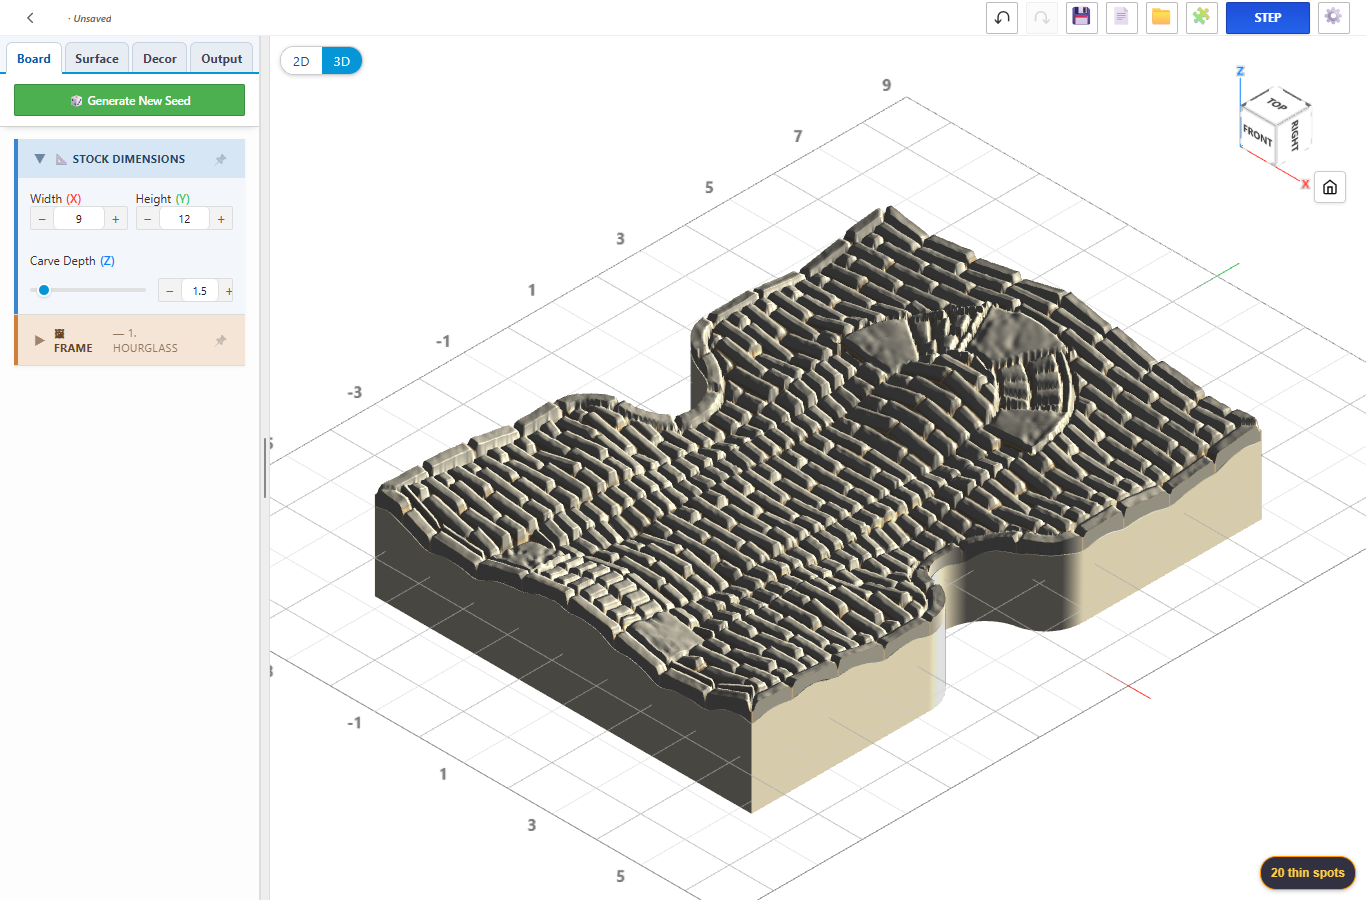
Task: Click the Carve Depth number field
Action: [200, 291]
